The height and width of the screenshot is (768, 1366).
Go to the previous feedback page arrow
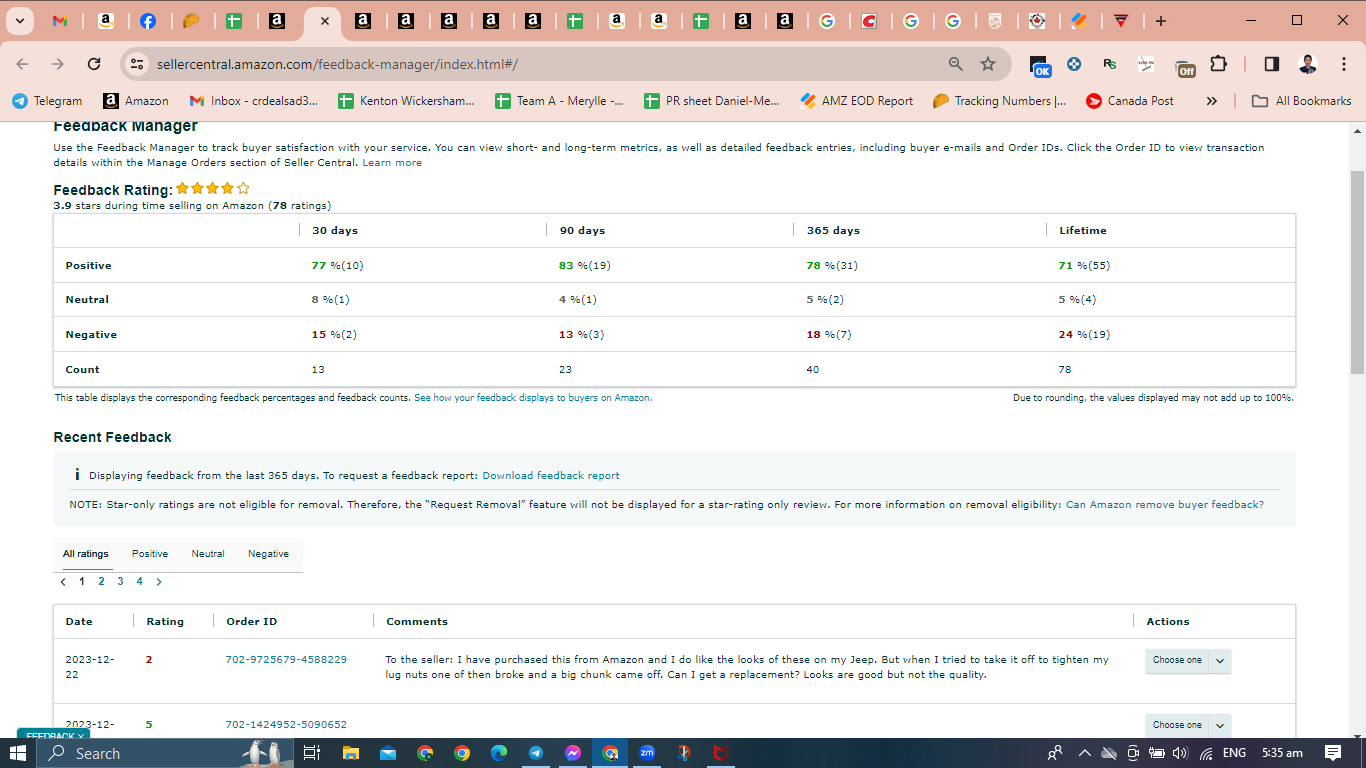pyautogui.click(x=63, y=581)
